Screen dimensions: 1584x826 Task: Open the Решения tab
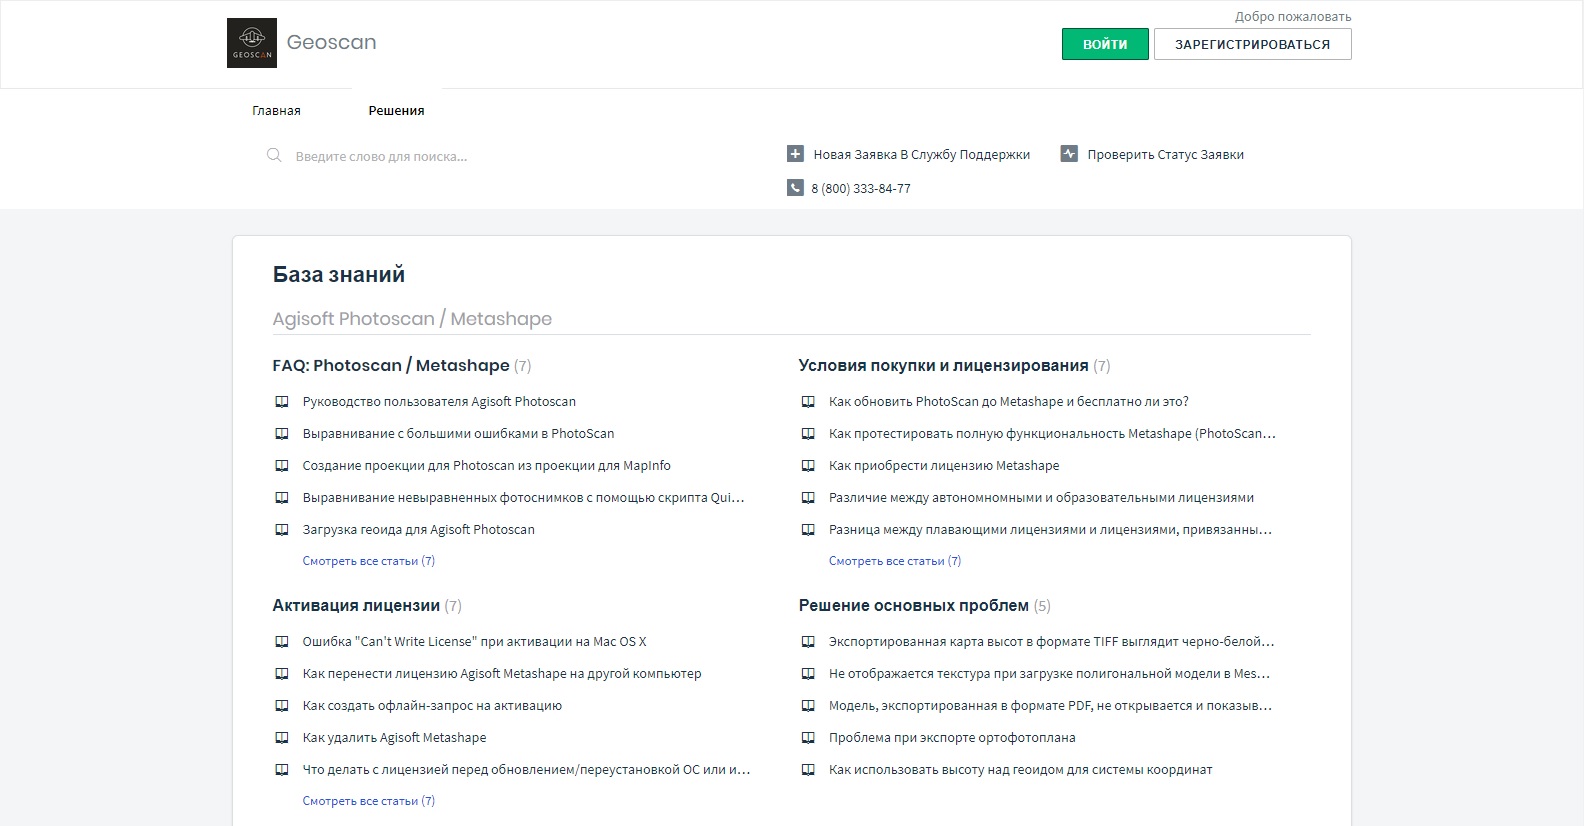pyautogui.click(x=396, y=111)
